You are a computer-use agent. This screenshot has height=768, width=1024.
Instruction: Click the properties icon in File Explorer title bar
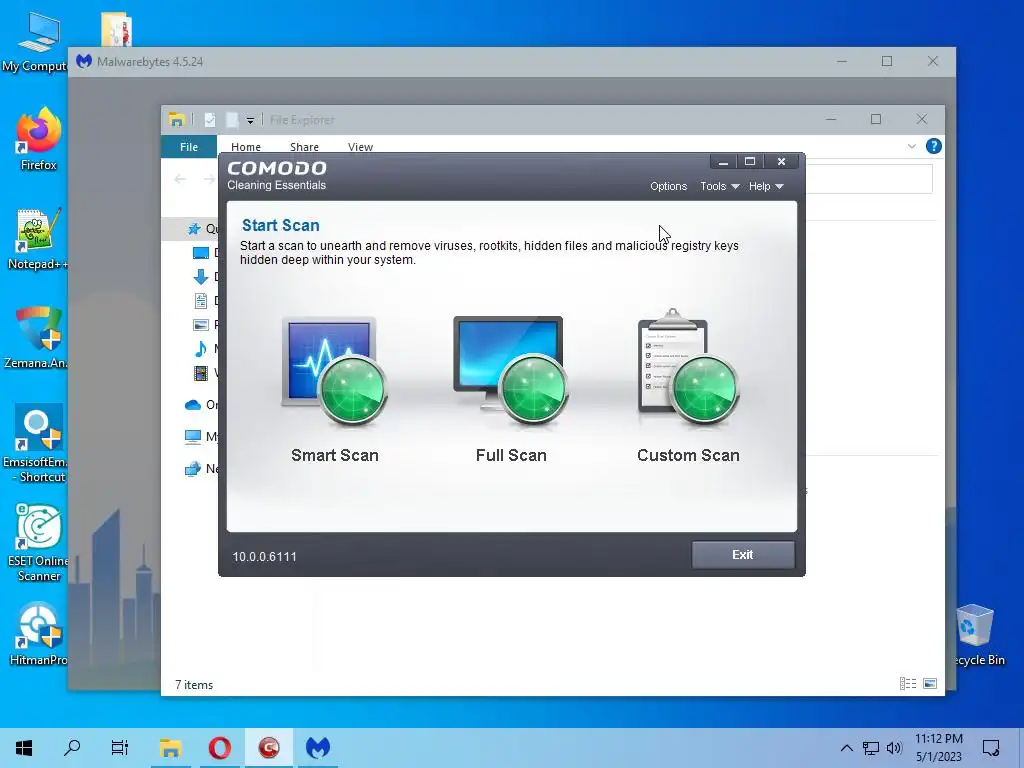210,120
